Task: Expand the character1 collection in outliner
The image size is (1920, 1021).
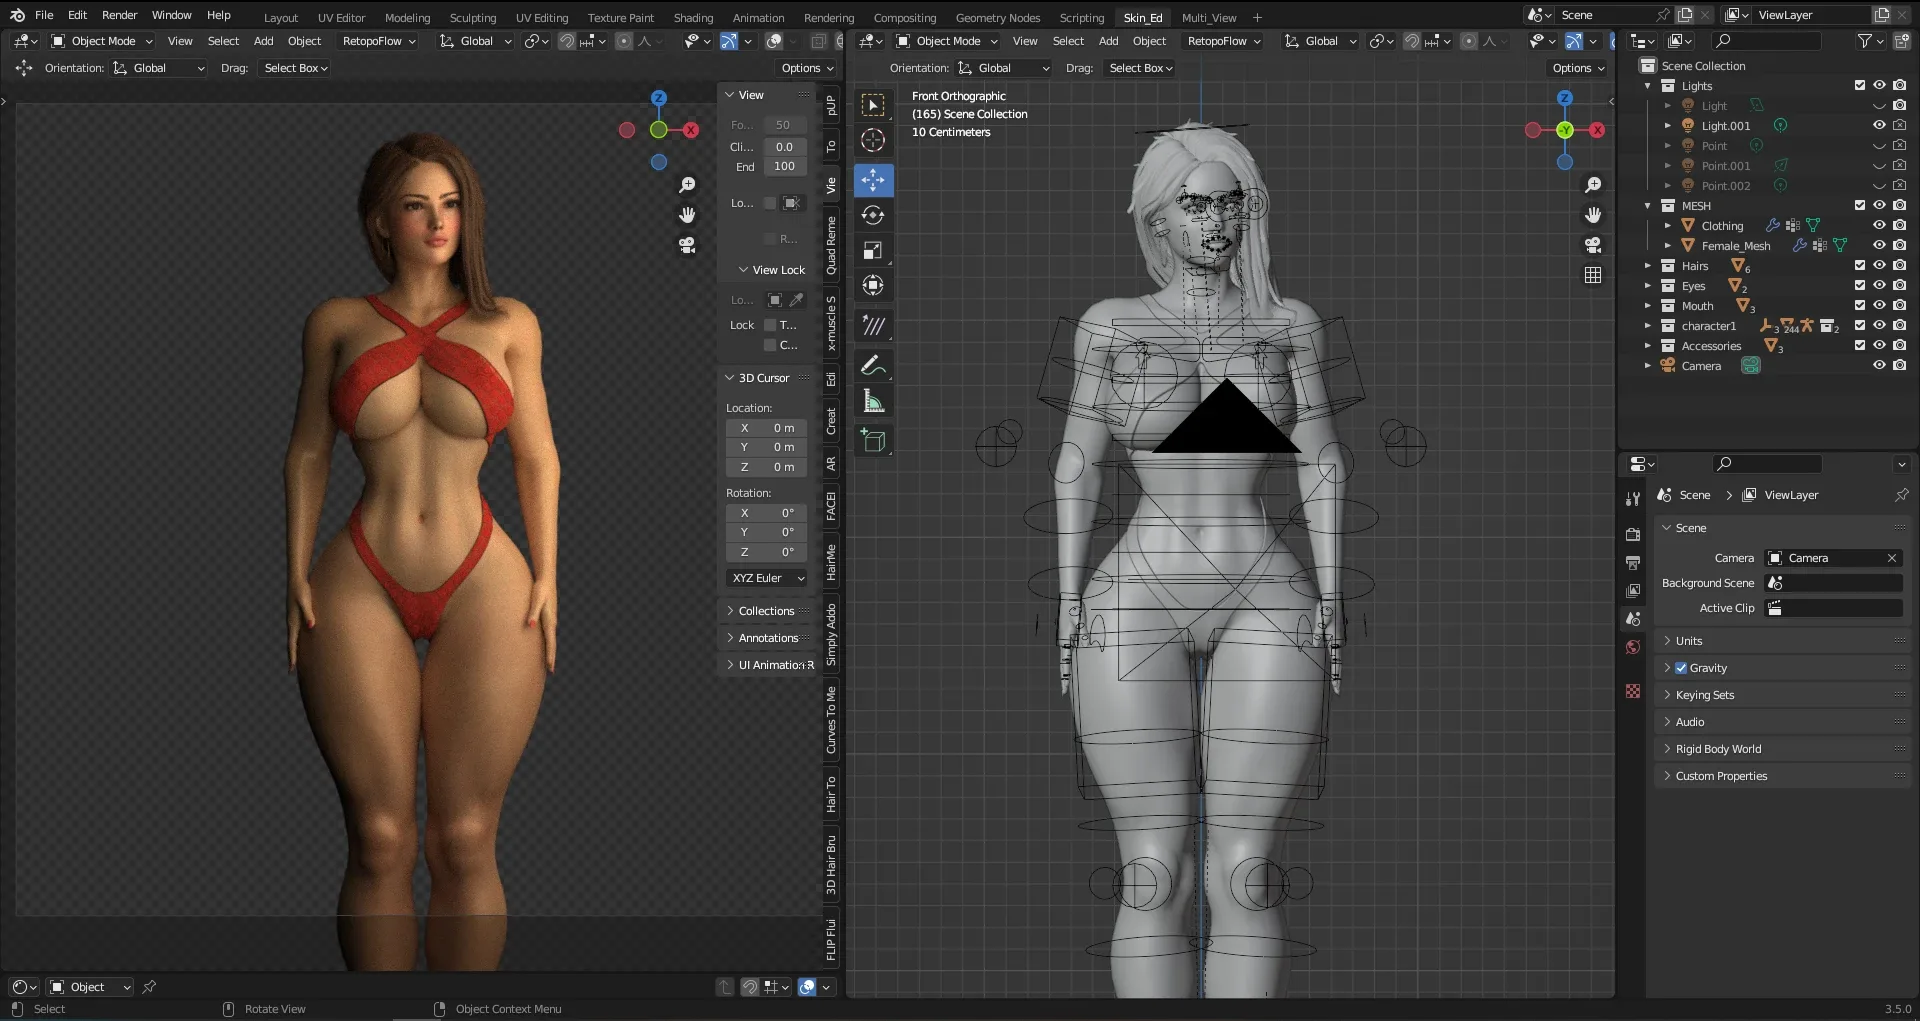Action: click(1648, 326)
